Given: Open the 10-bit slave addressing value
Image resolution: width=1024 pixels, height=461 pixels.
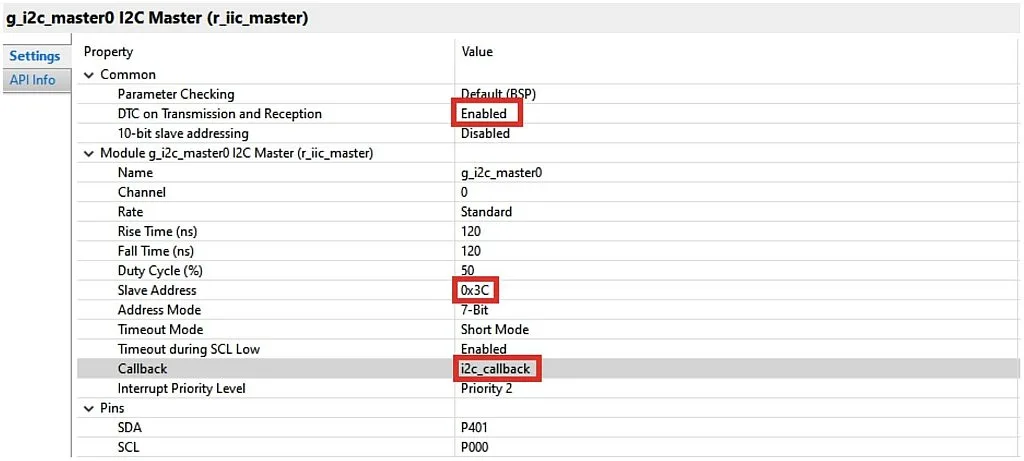Looking at the screenshot, I should click(485, 133).
